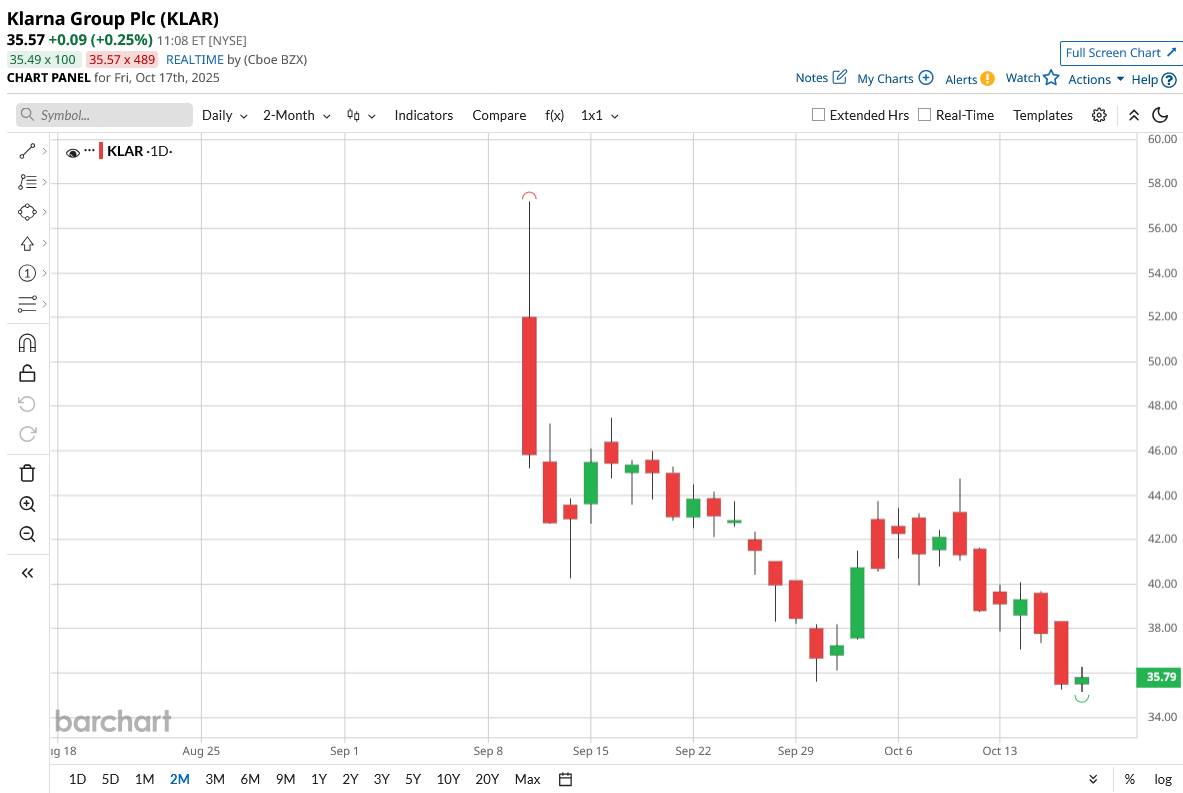Viewport: 1183px width, 793px height.
Task: Select the 5Y time range
Action: tap(413, 779)
